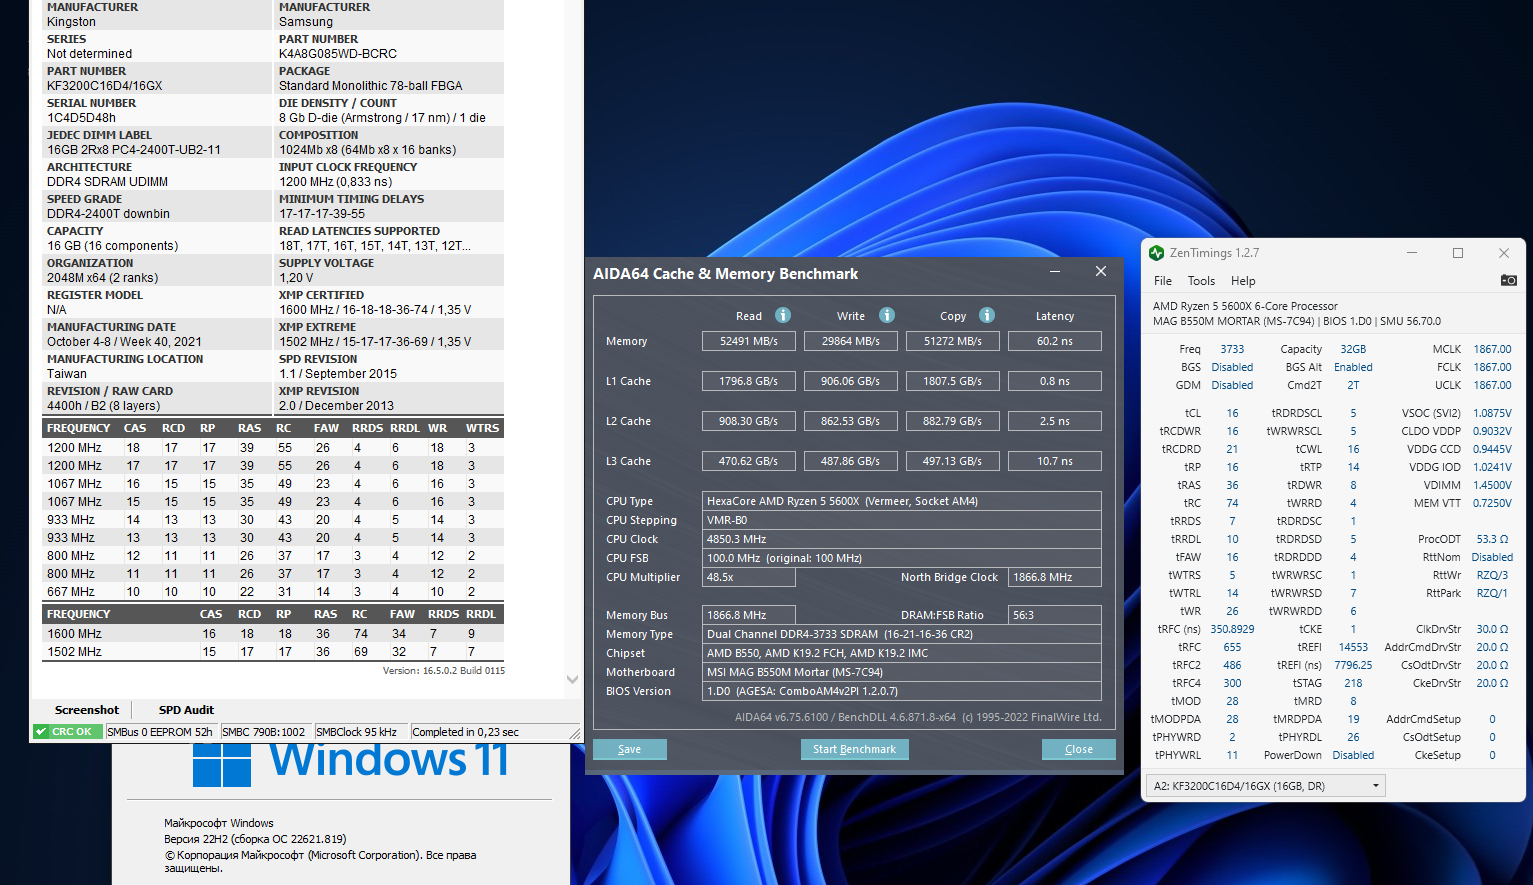Click the 667 MHz row in the frequency table
This screenshot has width=1533, height=885.
(x=272, y=592)
